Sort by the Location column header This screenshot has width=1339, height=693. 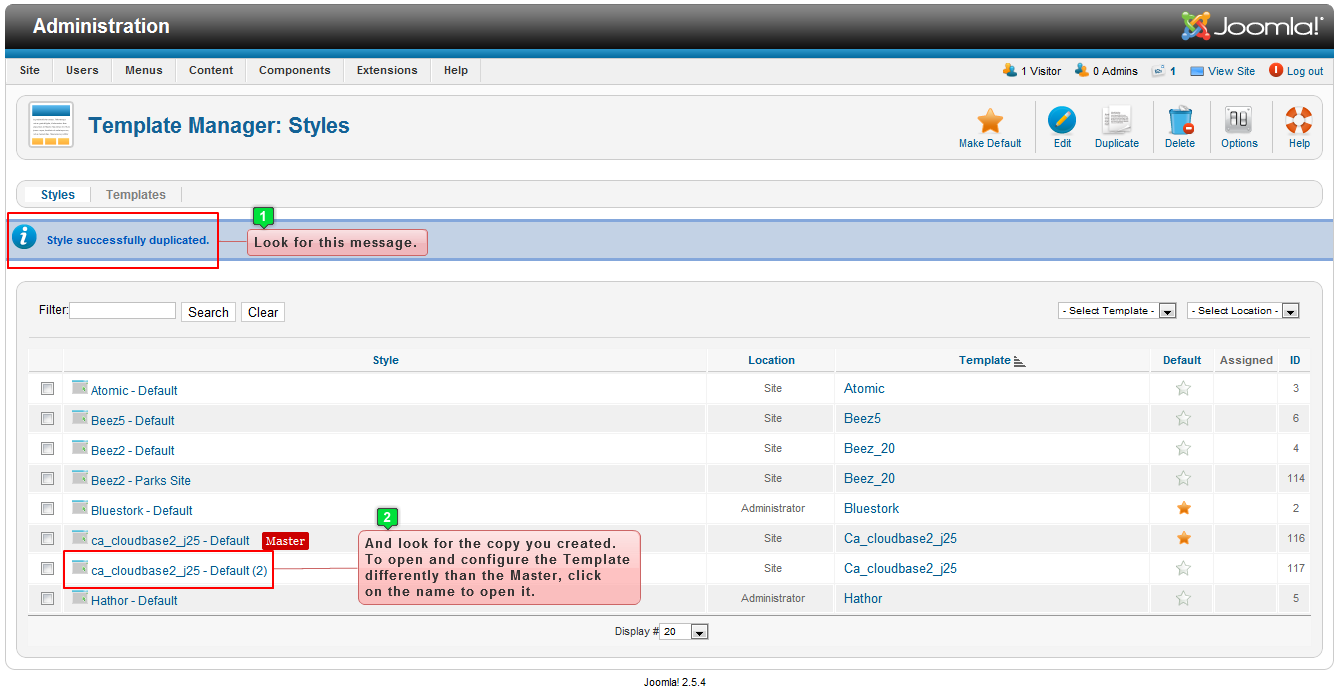tap(771, 360)
